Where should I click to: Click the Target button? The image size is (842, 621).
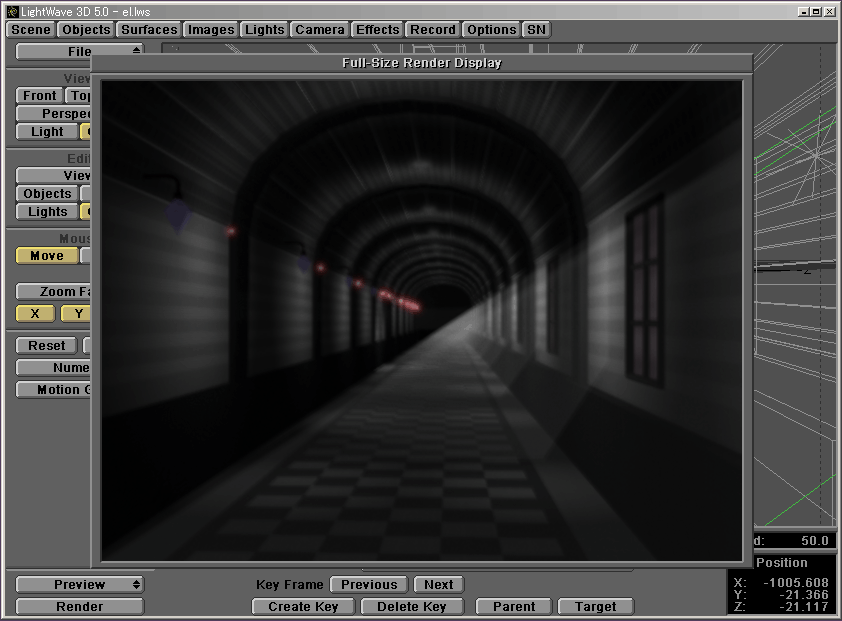[595, 607]
